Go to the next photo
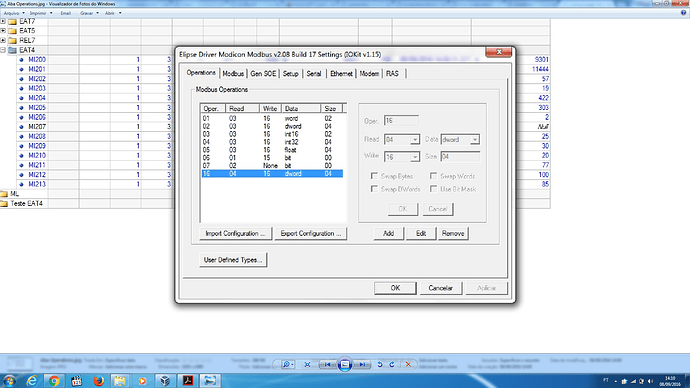This screenshot has height=388, width=690. tap(362, 364)
